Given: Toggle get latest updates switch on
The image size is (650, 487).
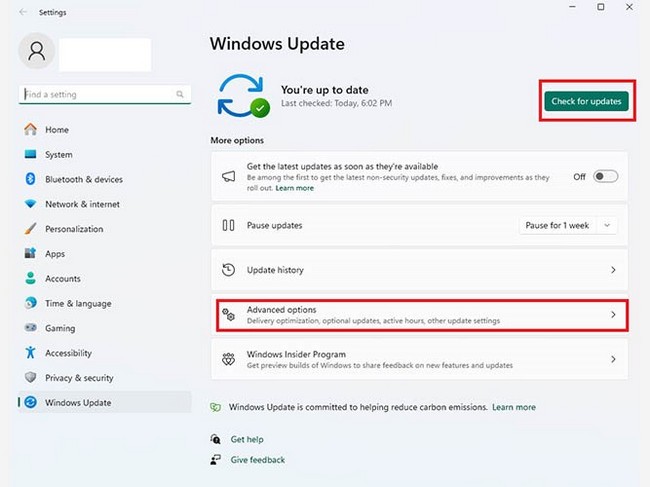Looking at the screenshot, I should pyautogui.click(x=605, y=177).
